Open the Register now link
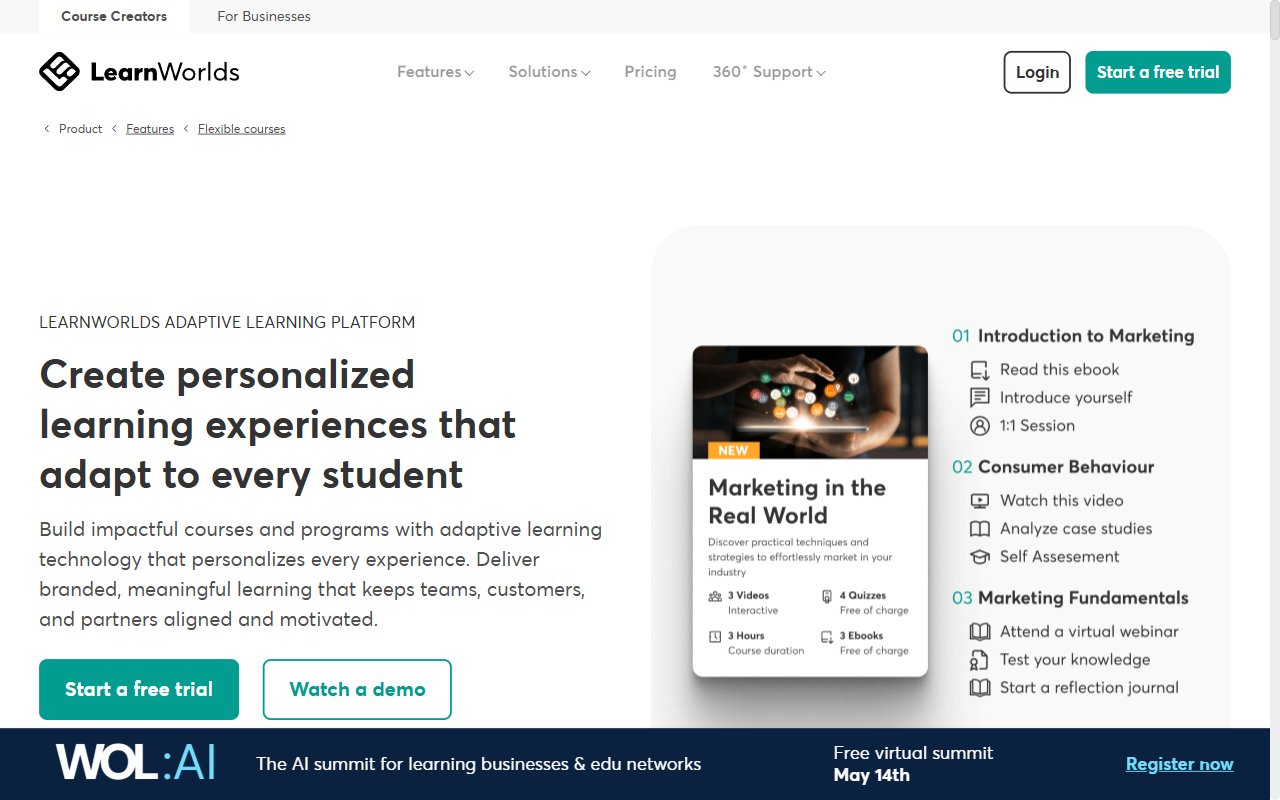1280x800 pixels. coord(1180,764)
